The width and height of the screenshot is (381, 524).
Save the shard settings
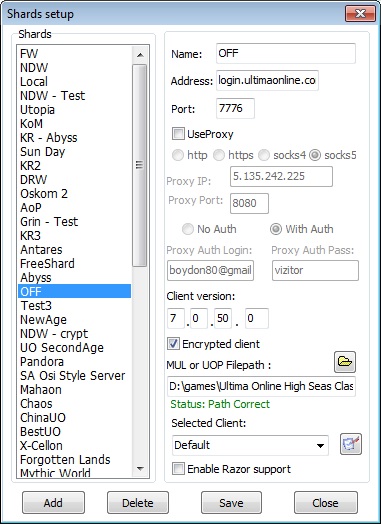[x=231, y=503]
